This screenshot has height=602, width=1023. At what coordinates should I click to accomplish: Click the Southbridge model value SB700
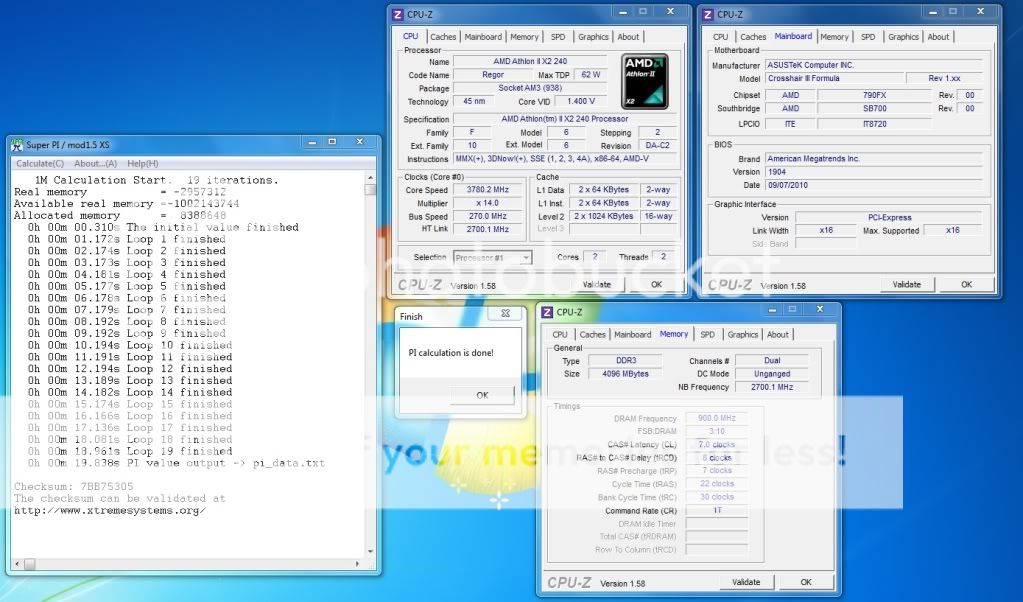874,108
